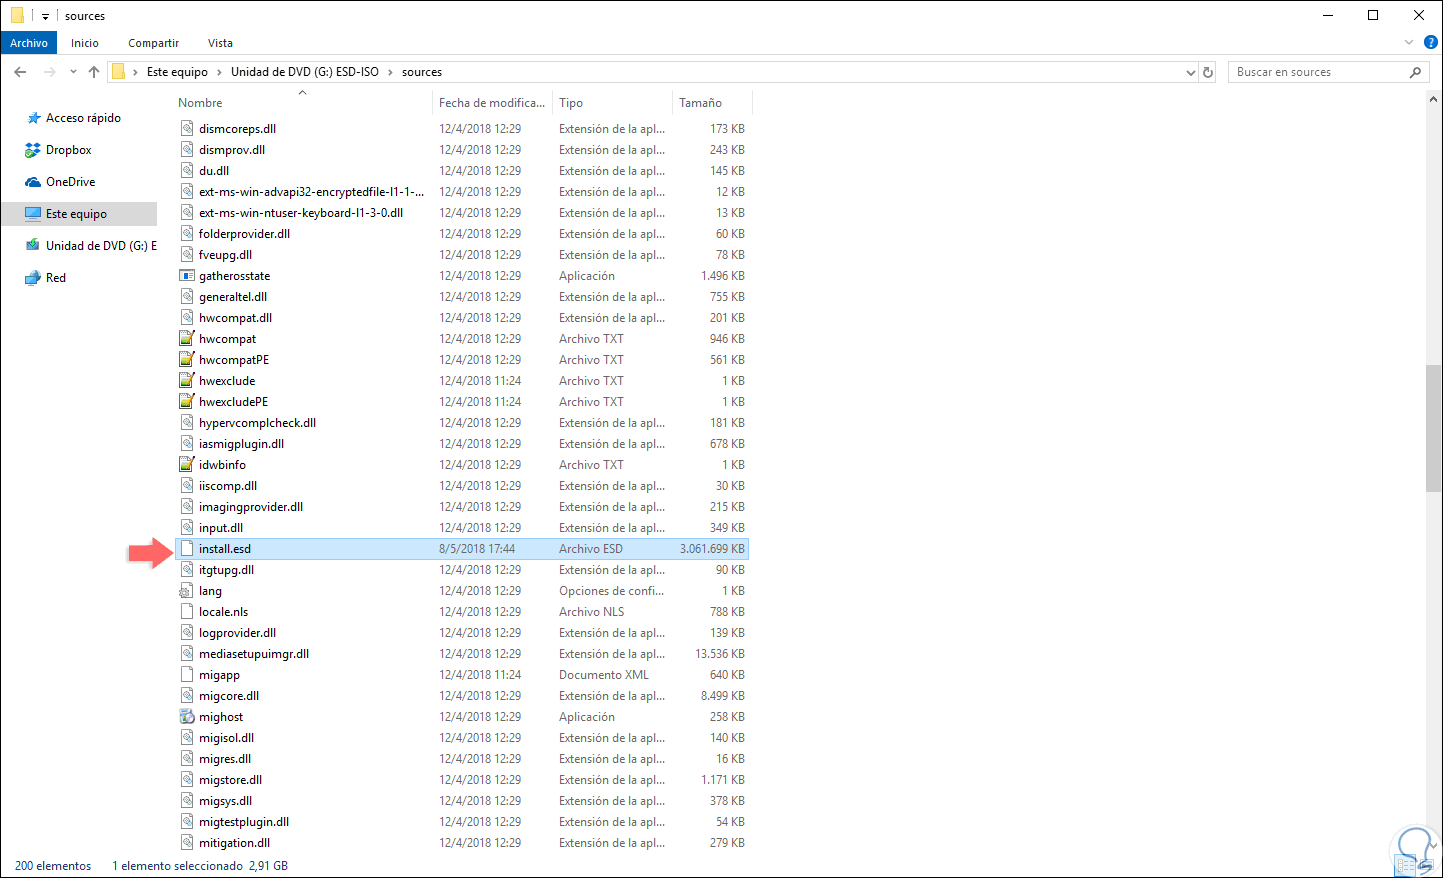This screenshot has width=1443, height=878.
Task: Click the migcore.dll file icon
Action: pyautogui.click(x=186, y=696)
